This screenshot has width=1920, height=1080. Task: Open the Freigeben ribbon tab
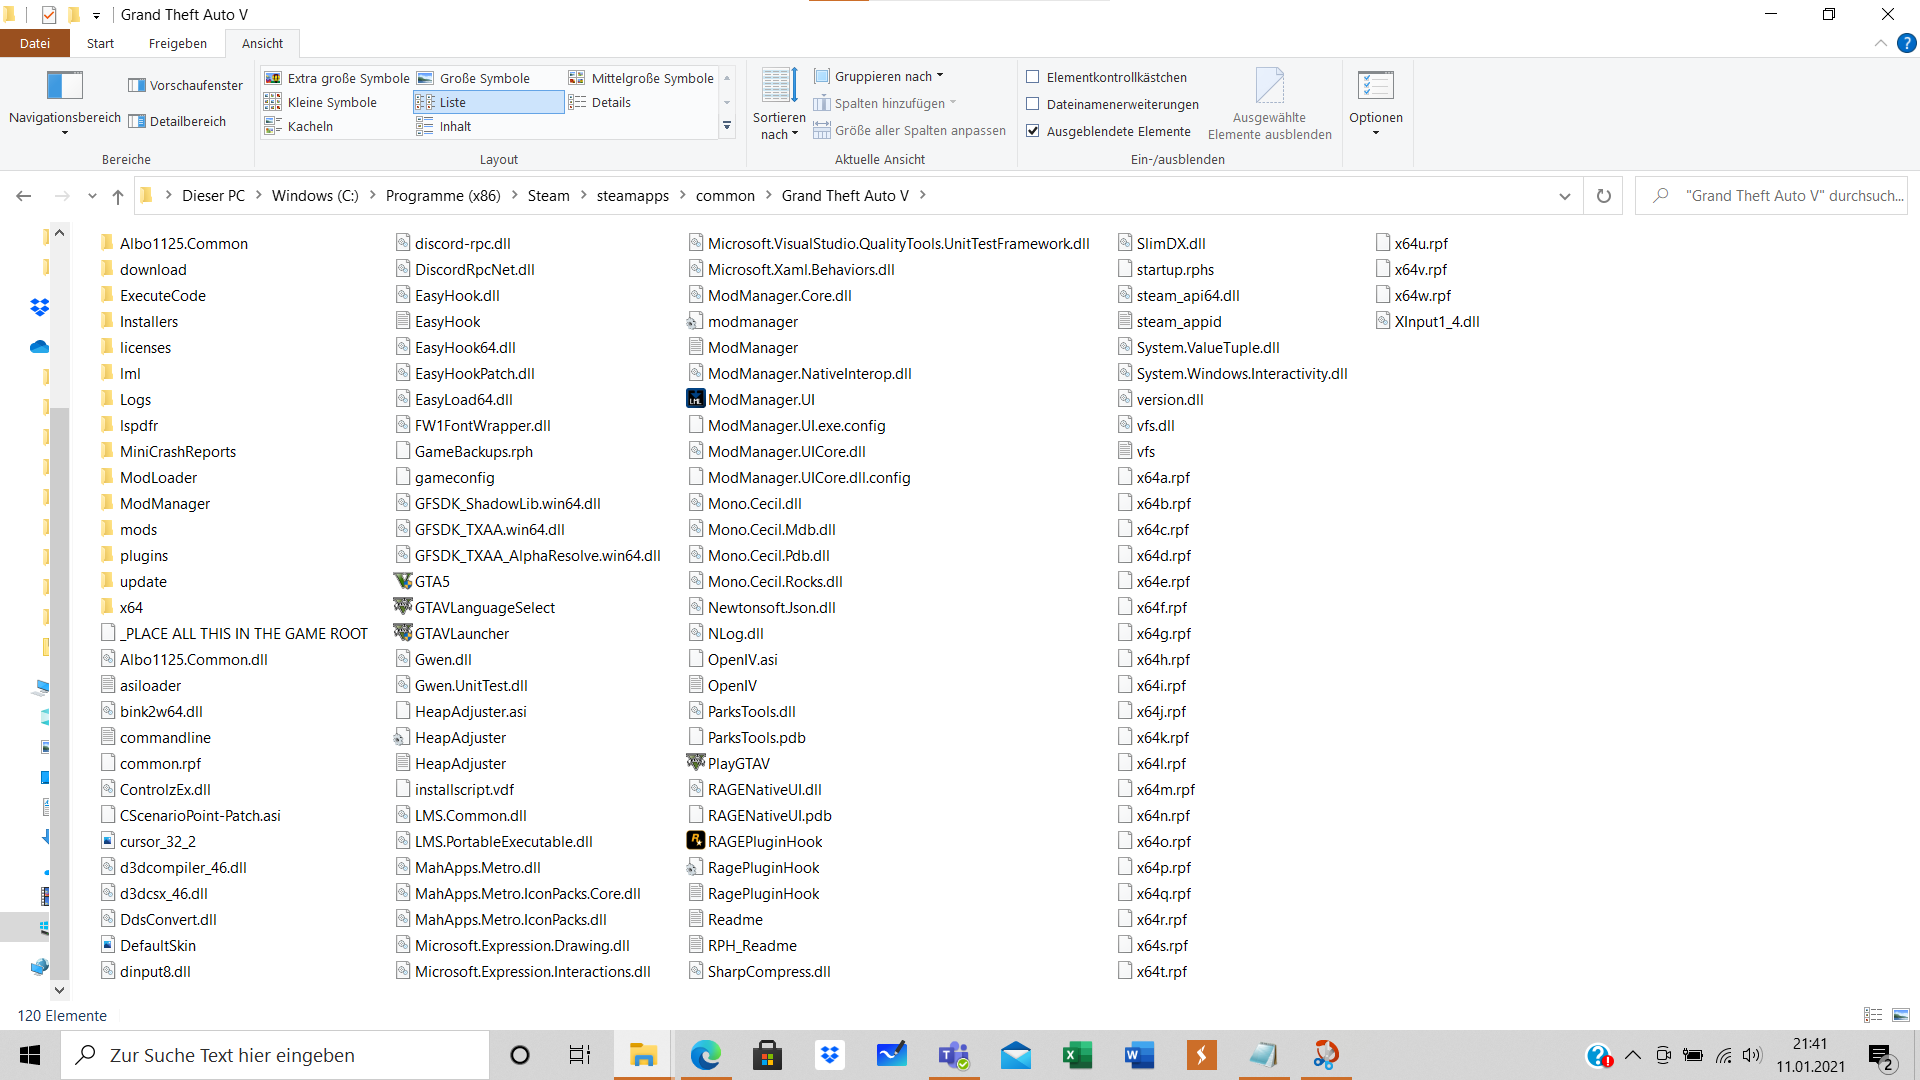pos(177,43)
